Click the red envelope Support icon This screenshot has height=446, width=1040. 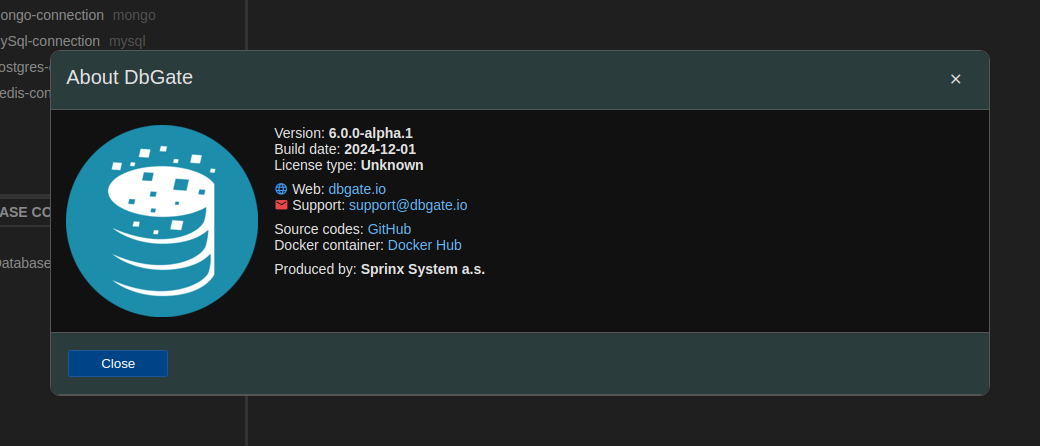(x=281, y=205)
